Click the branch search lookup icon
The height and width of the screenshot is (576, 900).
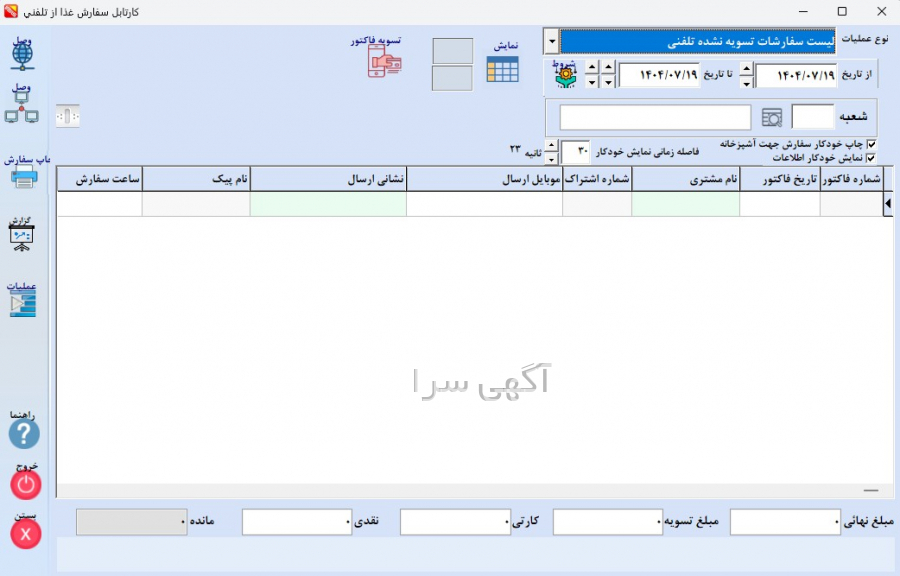pos(772,118)
